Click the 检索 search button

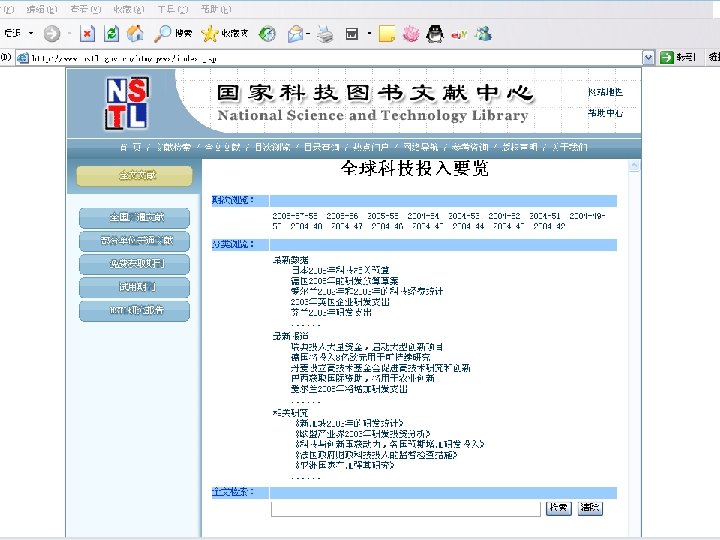[558, 507]
